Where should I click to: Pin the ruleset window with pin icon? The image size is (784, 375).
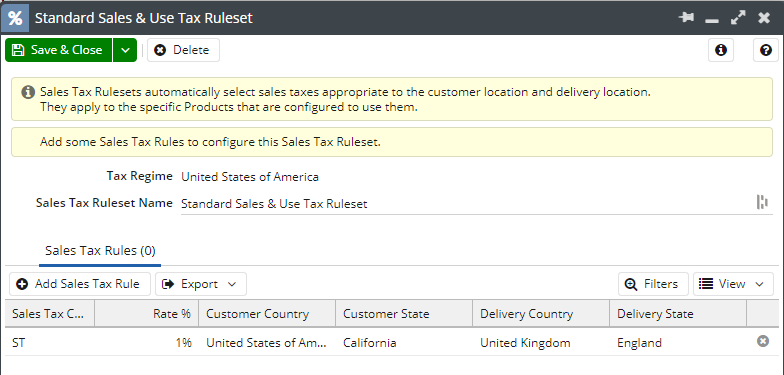686,18
